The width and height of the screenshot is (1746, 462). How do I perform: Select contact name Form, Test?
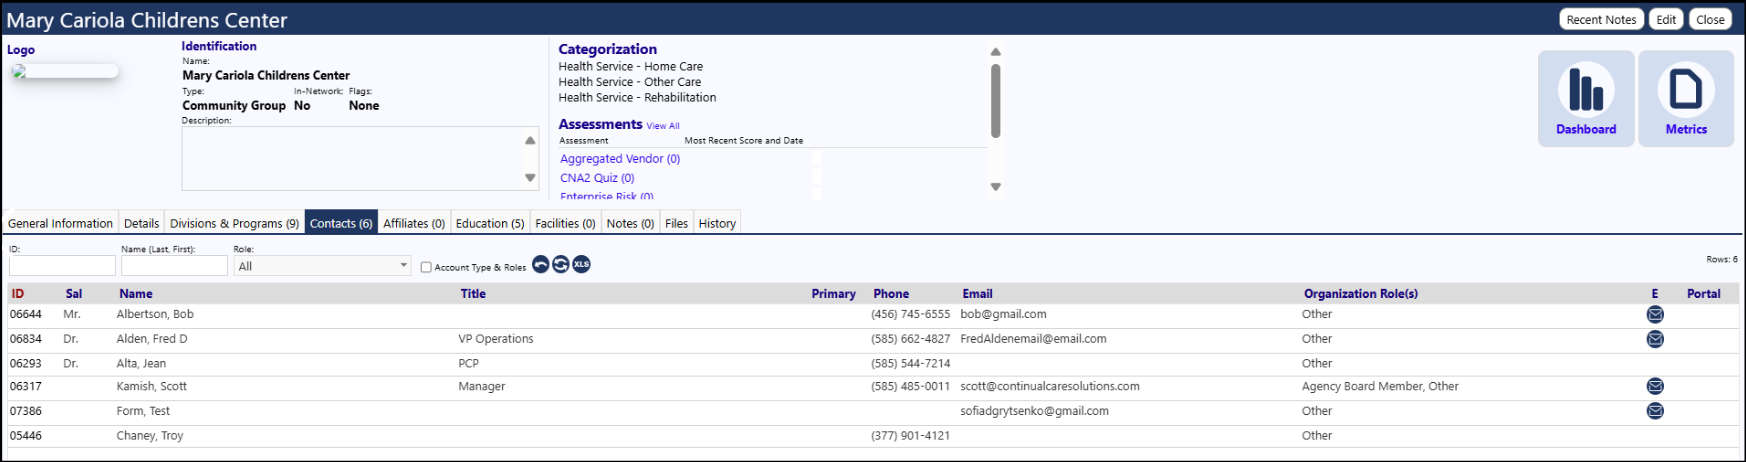[143, 411]
